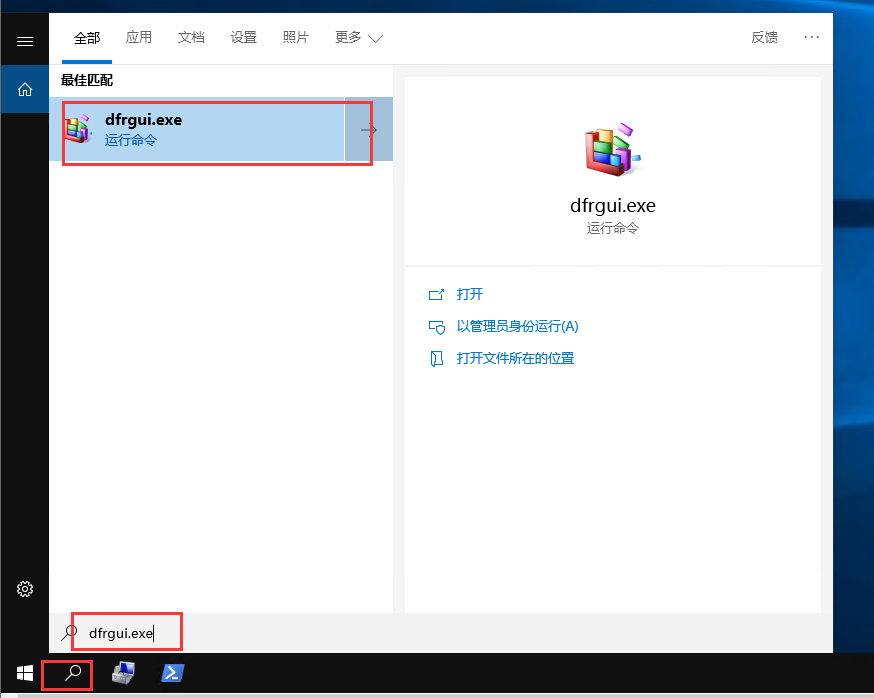Click the large dfrgui.exe icon in the preview pane

point(611,150)
